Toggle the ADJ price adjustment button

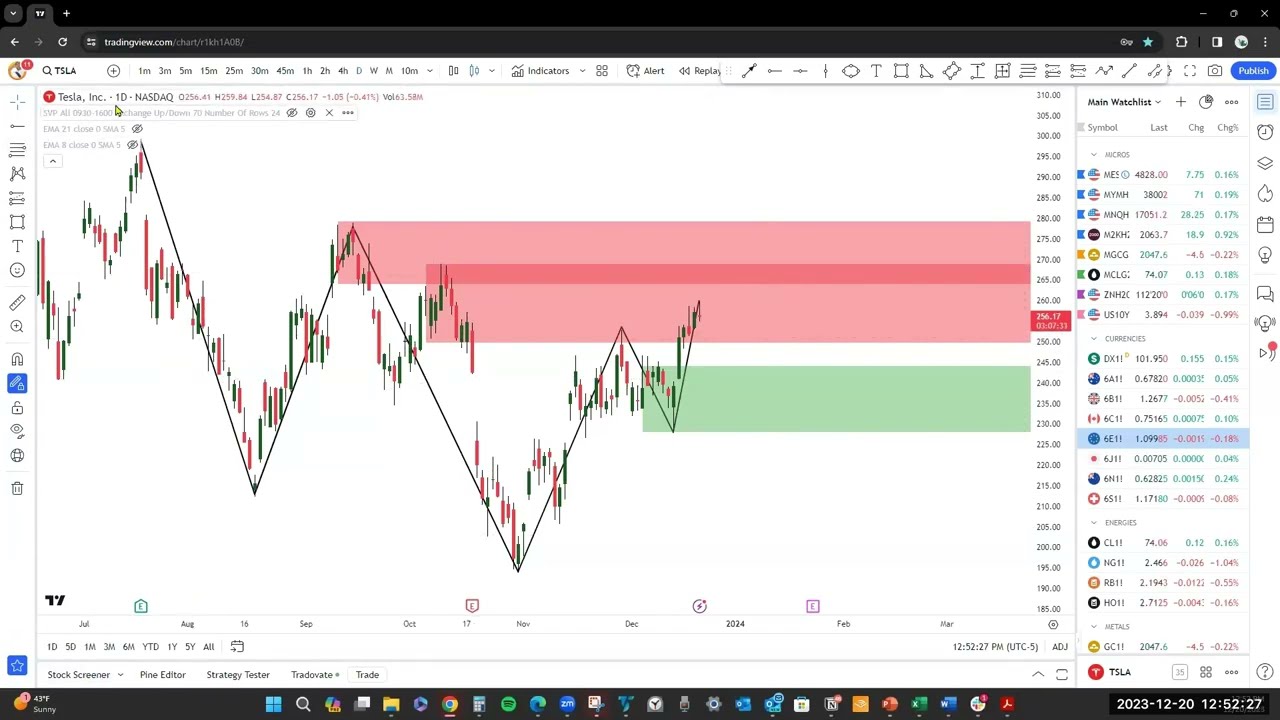[x=1060, y=647]
